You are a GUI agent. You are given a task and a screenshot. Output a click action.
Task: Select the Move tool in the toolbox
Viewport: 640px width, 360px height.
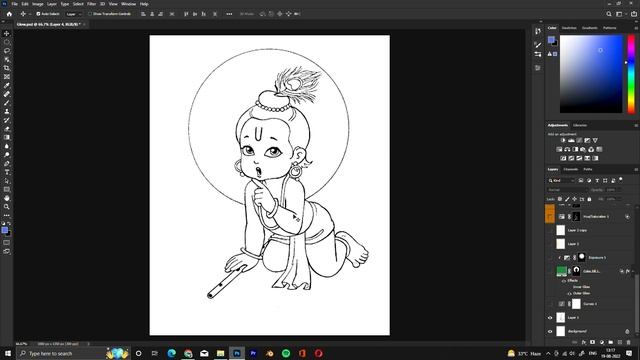7,33
